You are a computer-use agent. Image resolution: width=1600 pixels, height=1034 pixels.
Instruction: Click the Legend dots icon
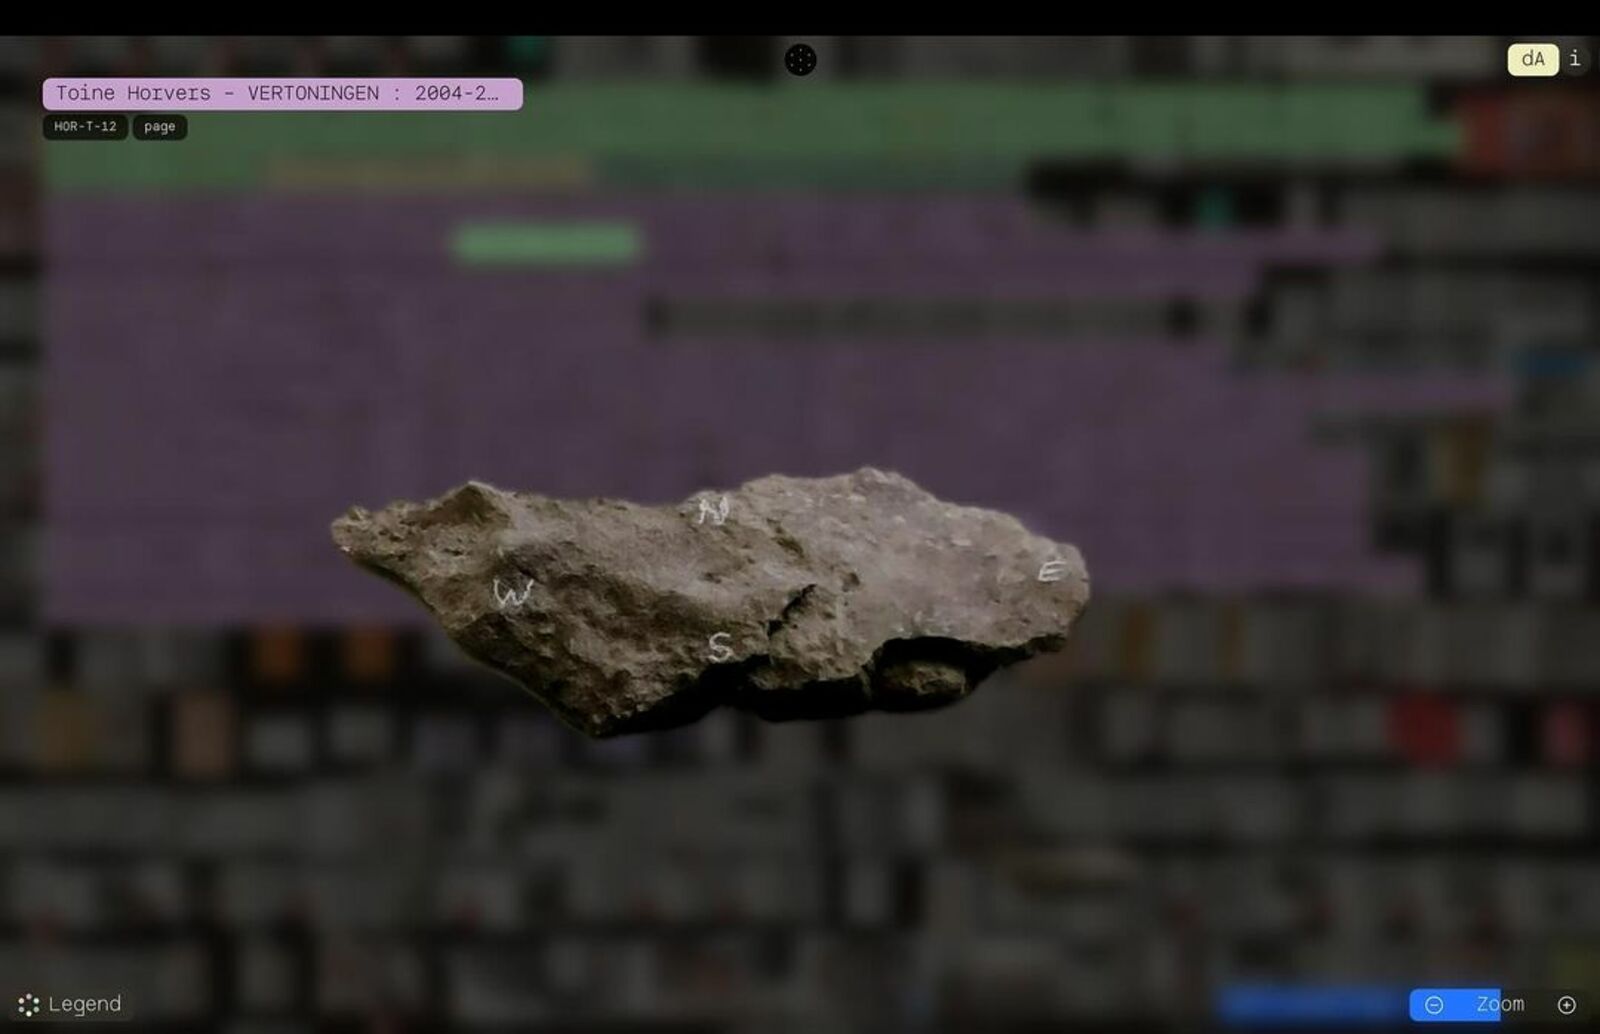pyautogui.click(x=28, y=1005)
